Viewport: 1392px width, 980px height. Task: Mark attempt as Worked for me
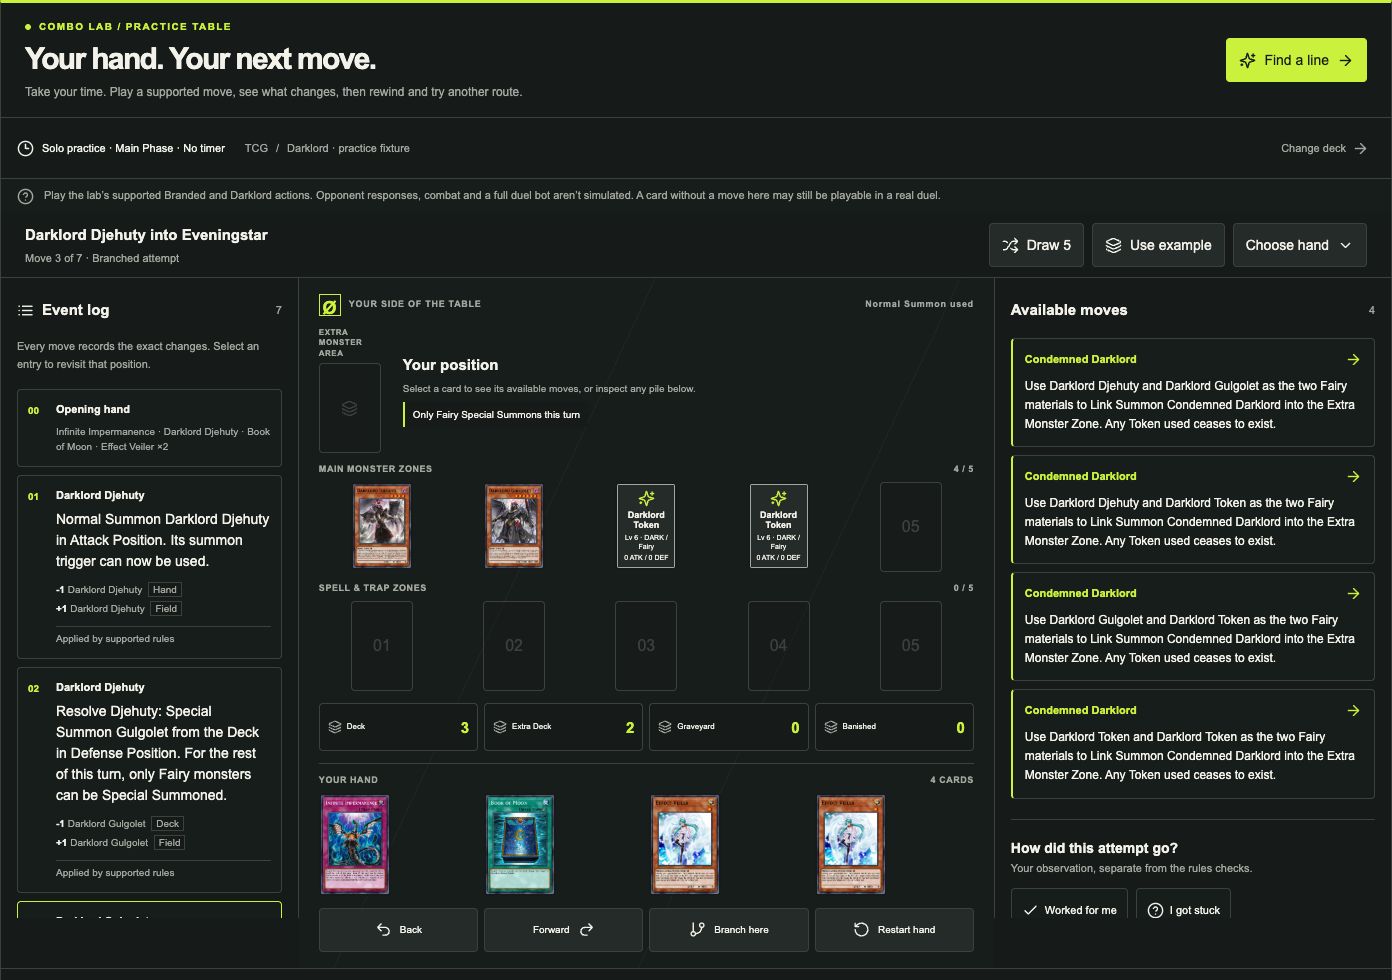click(x=1069, y=909)
